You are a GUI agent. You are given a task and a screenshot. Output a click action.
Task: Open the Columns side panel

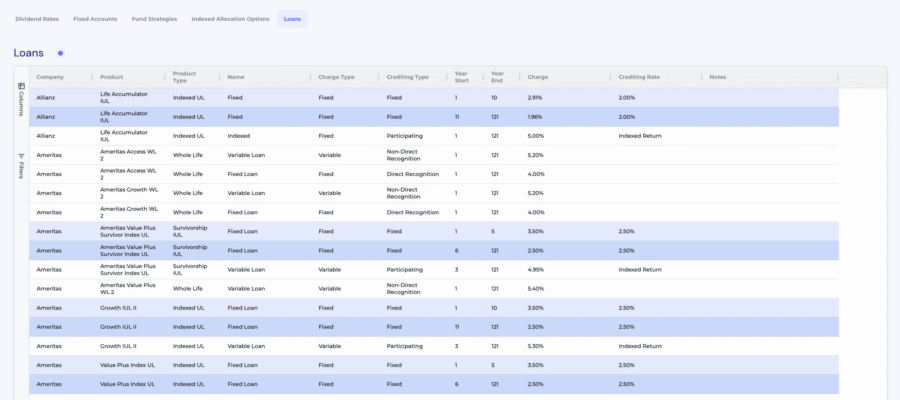pos(21,99)
